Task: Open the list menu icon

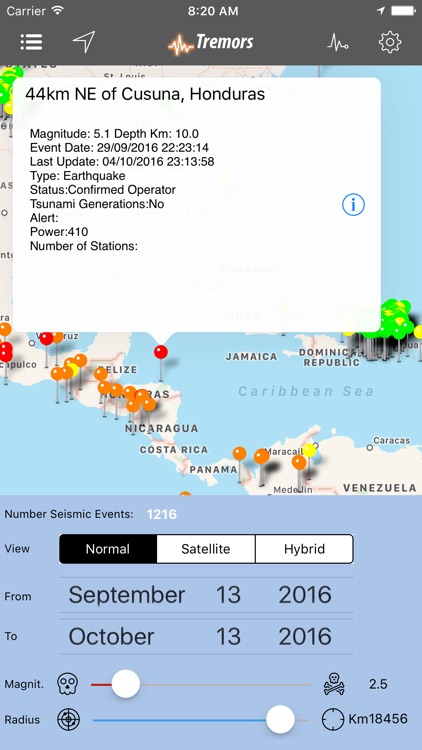Action: tap(32, 42)
